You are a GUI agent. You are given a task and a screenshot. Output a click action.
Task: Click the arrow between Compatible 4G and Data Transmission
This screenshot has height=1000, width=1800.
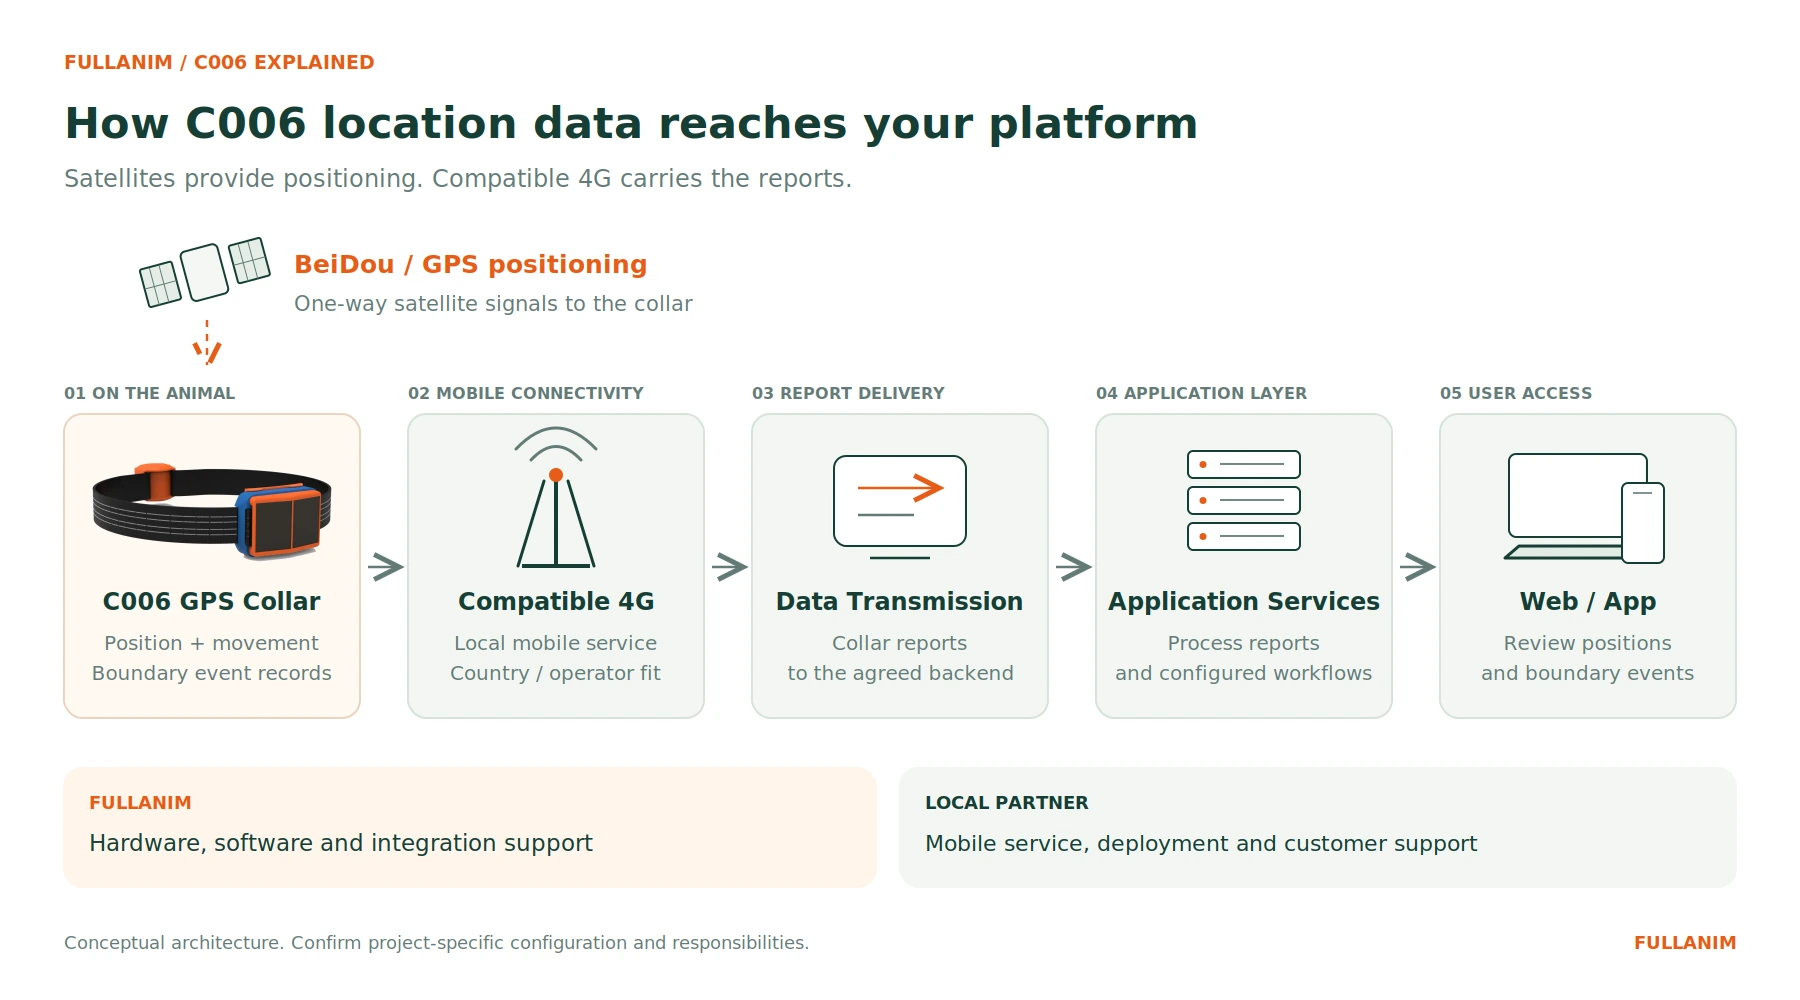coord(730,567)
